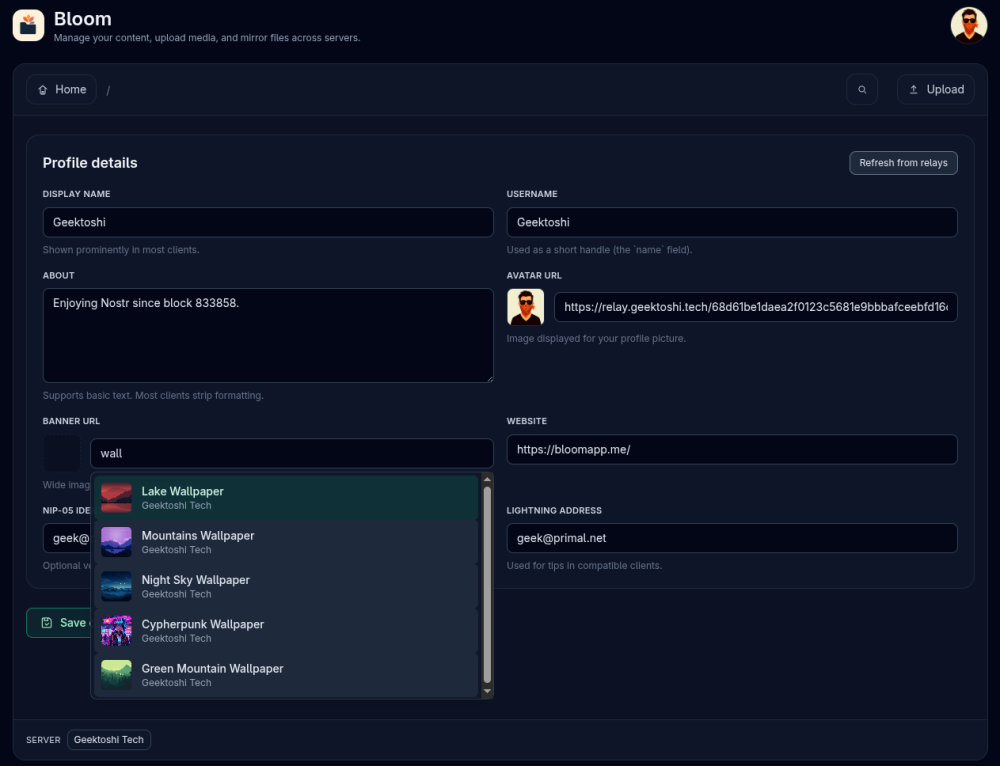Choose Night Sky Wallpaper suggestion
The image size is (1000, 766).
pyautogui.click(x=286, y=586)
